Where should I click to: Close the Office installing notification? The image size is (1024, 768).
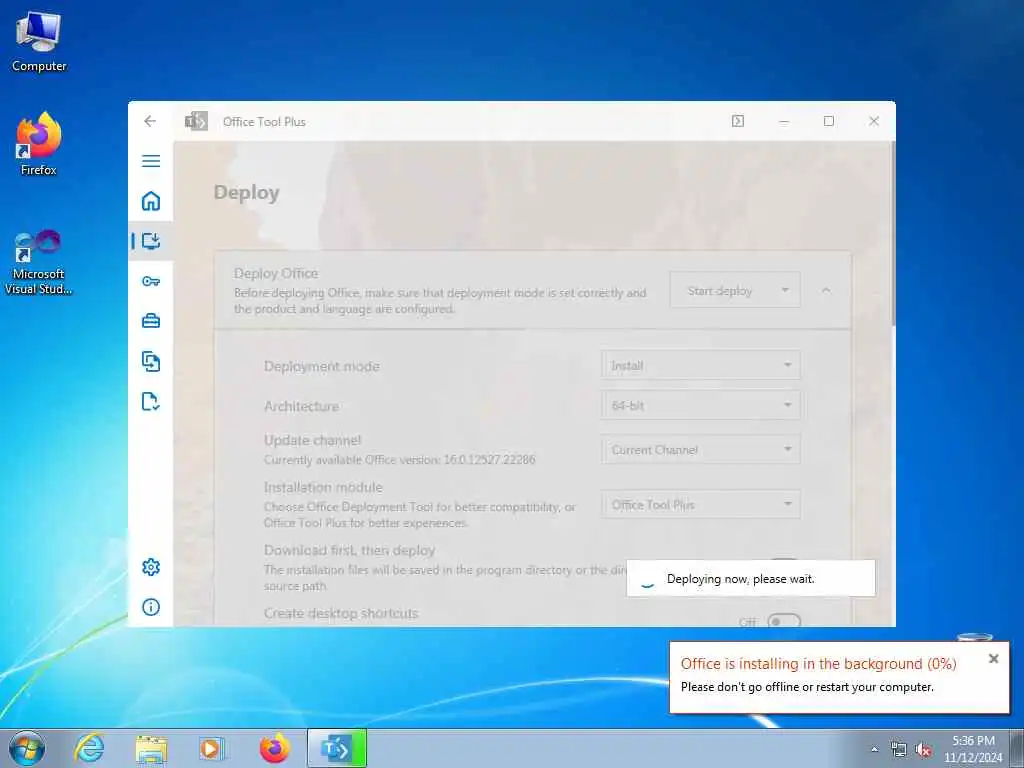coord(993,658)
